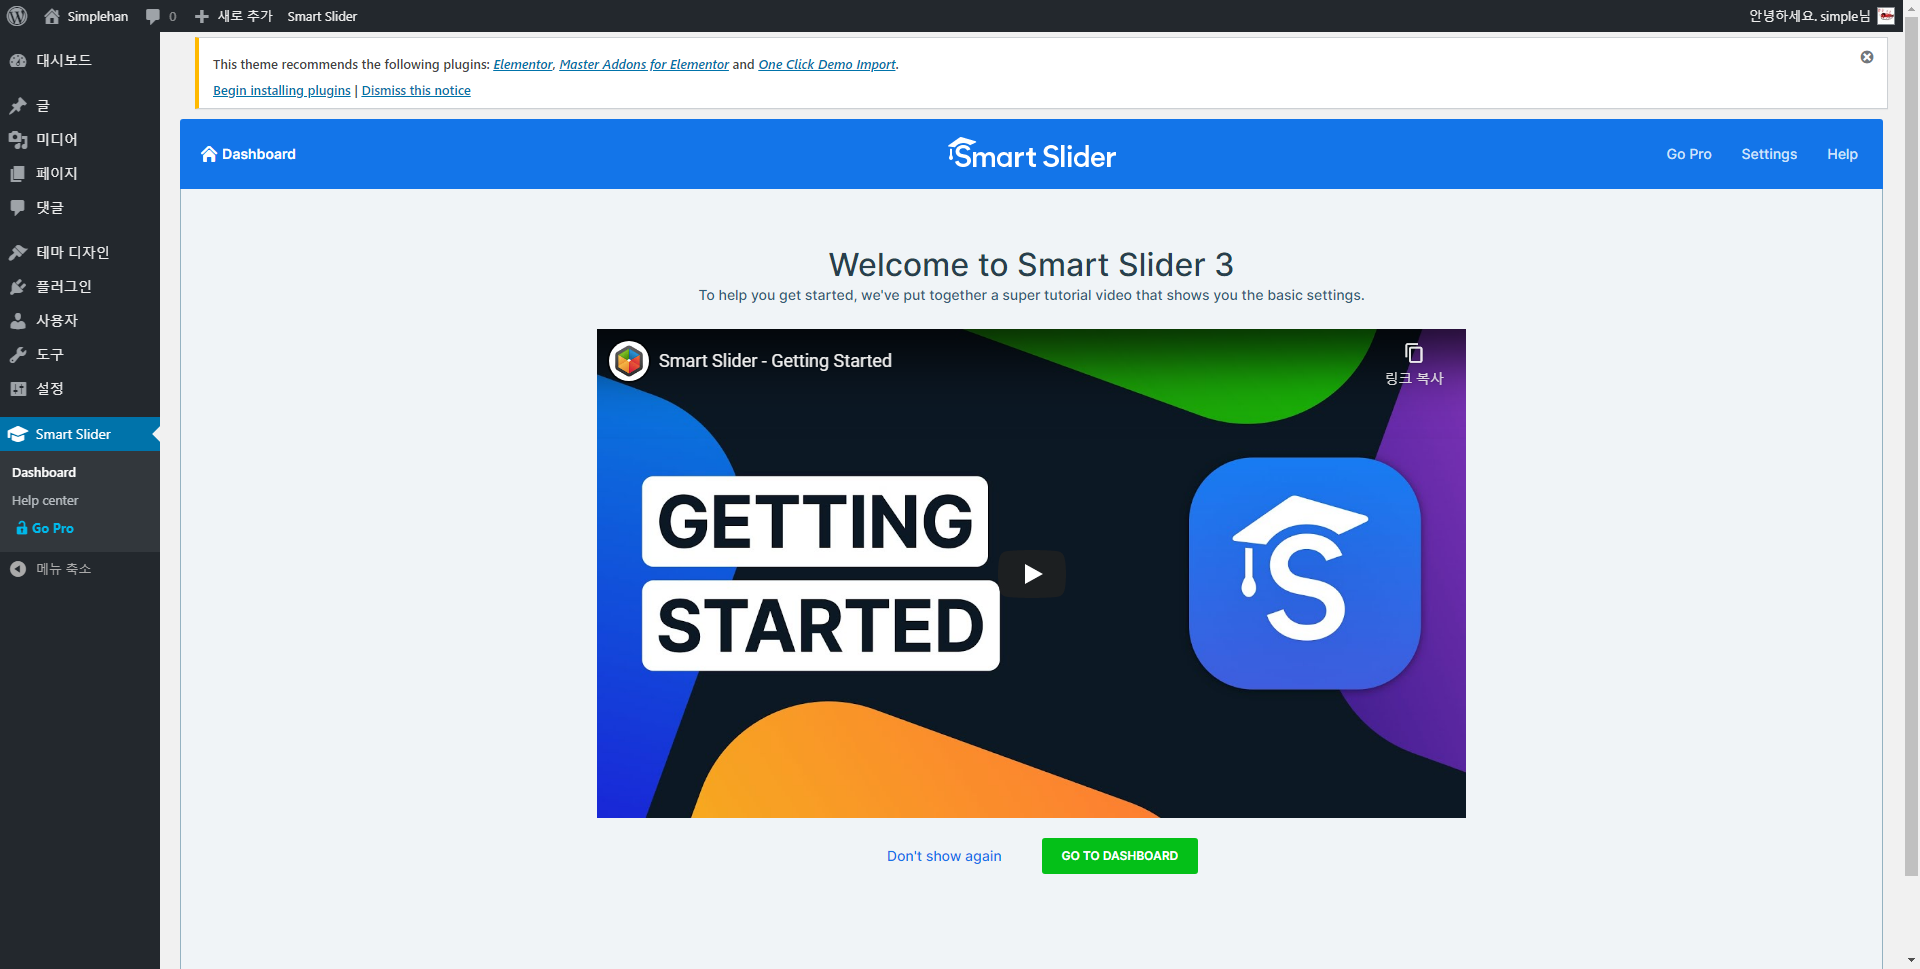Screen dimensions: 1920x969
Task: Select Smart Slider in the sidebar
Action: coord(80,434)
